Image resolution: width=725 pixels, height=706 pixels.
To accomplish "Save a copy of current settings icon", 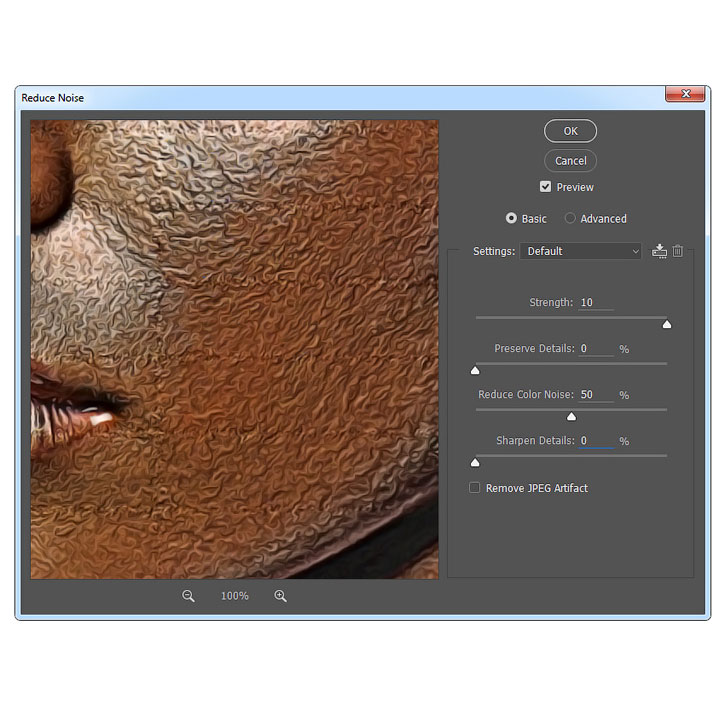I will pyautogui.click(x=659, y=251).
